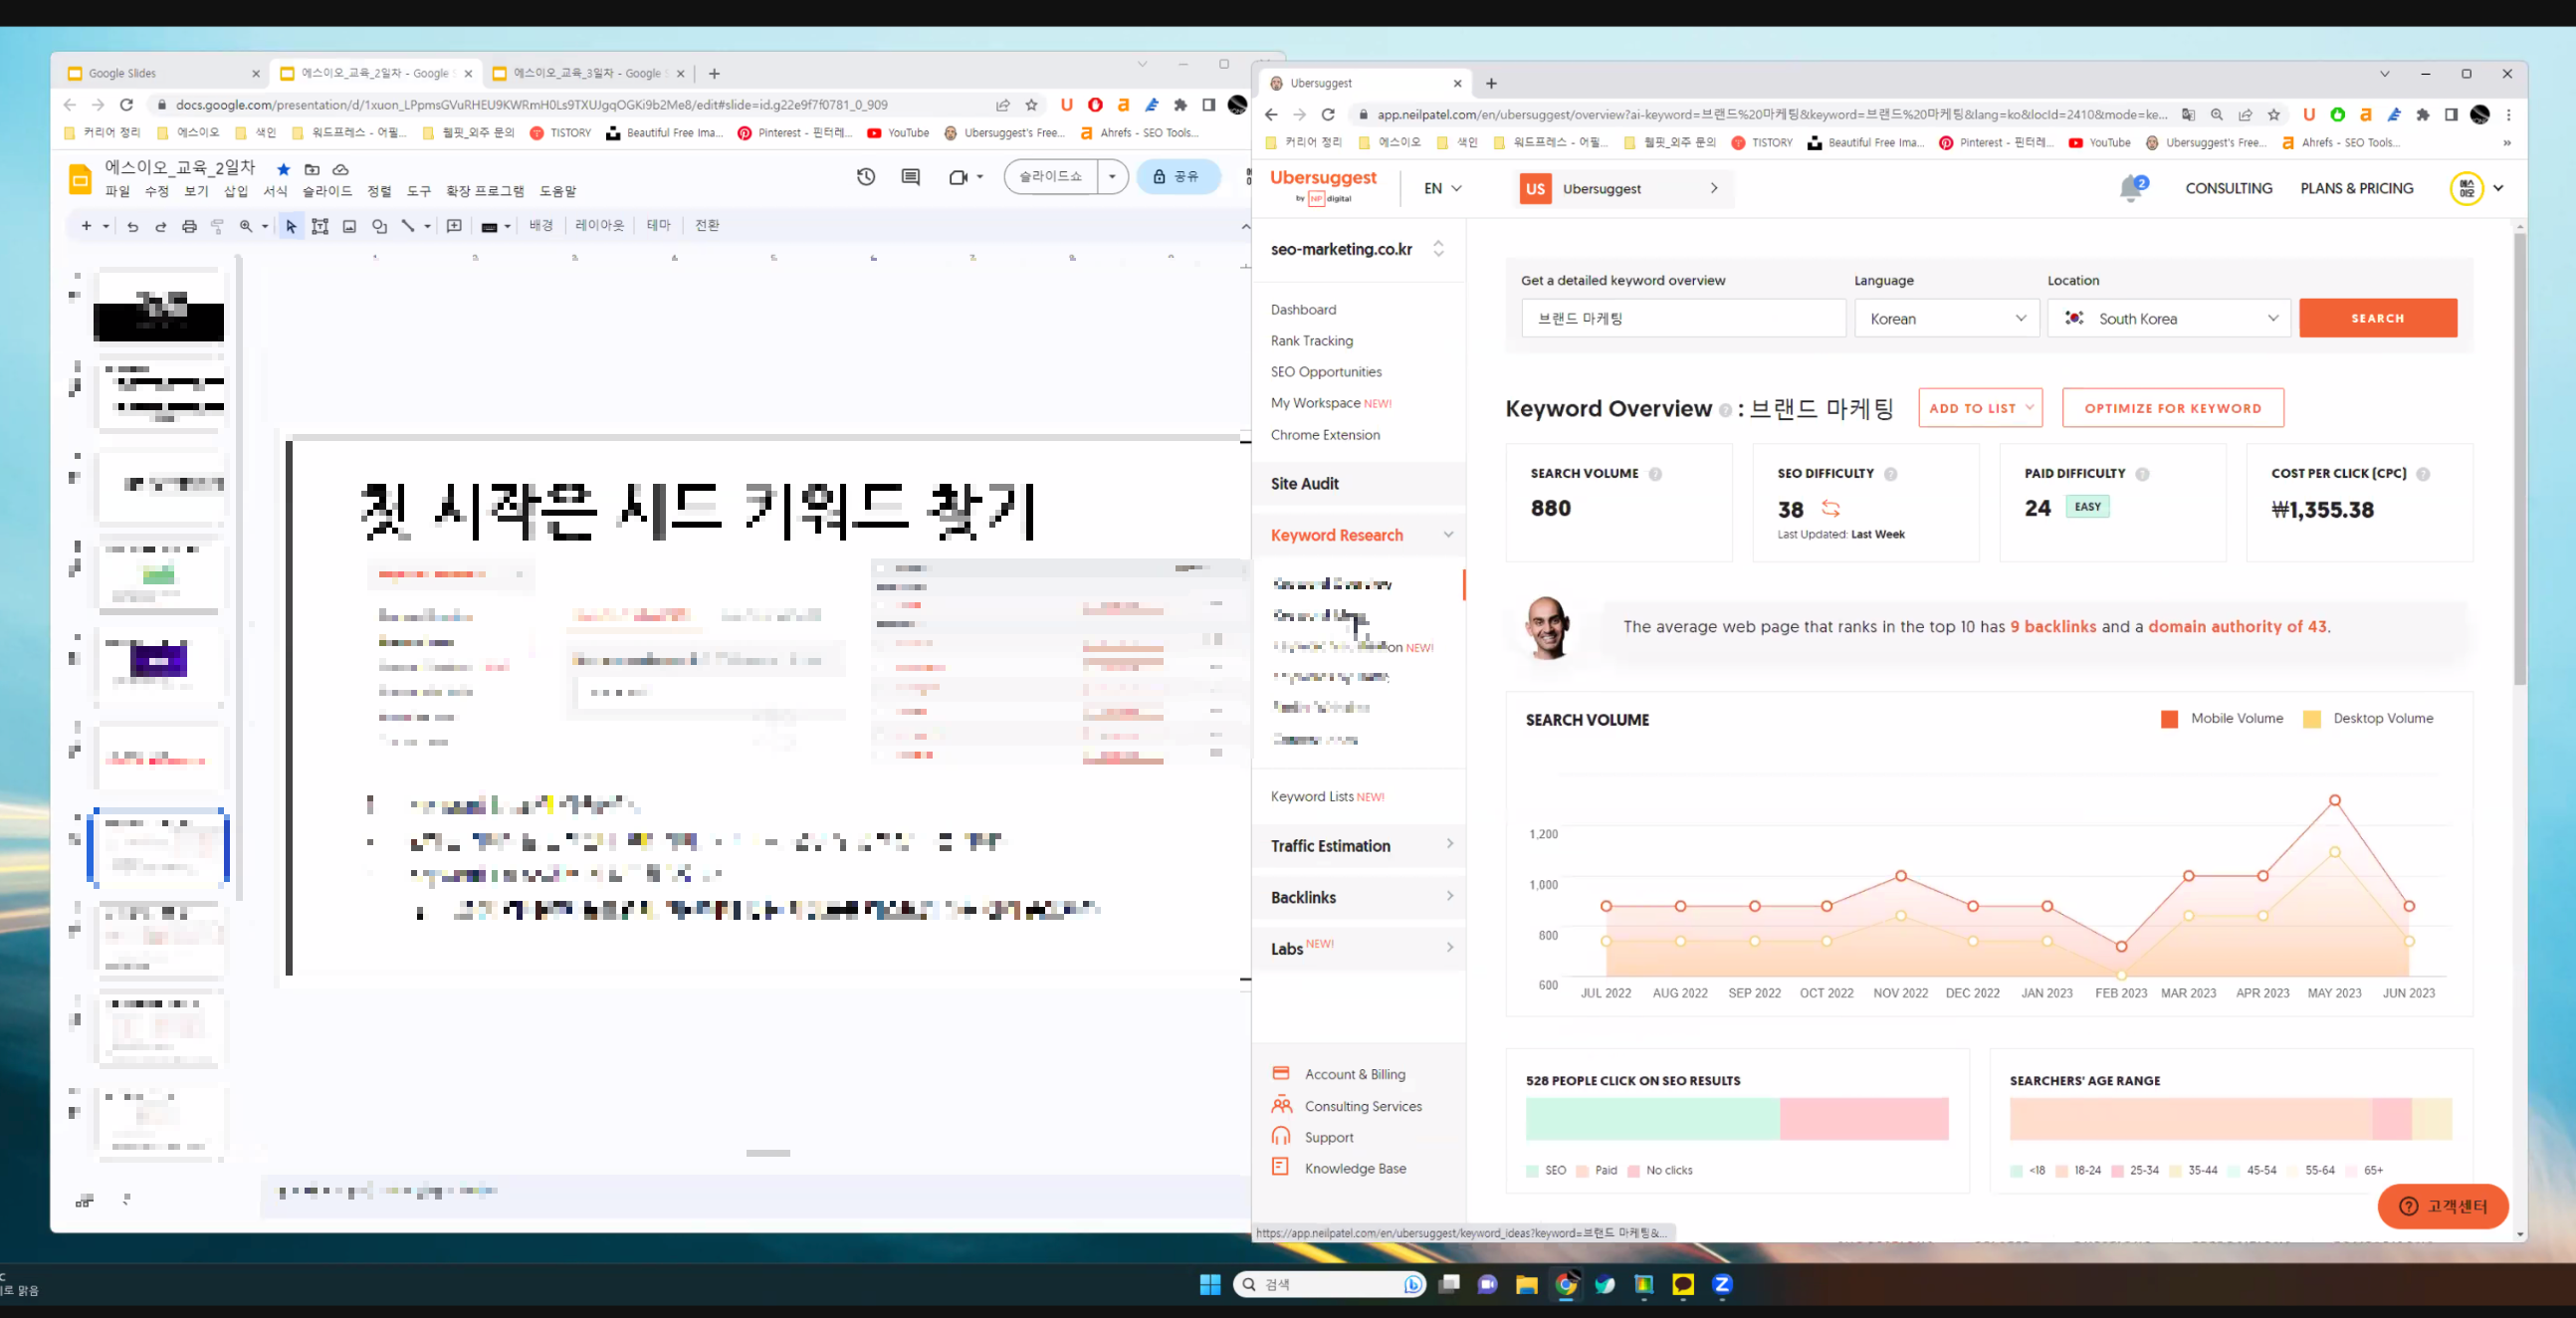Open version history clock icon in Slides

pos(866,177)
